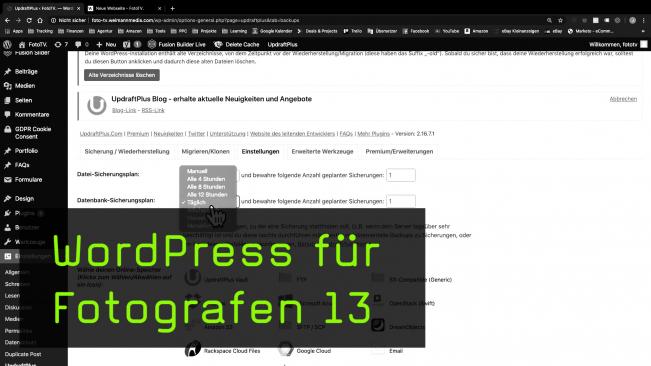Open browser home page icon

tap(40, 20)
